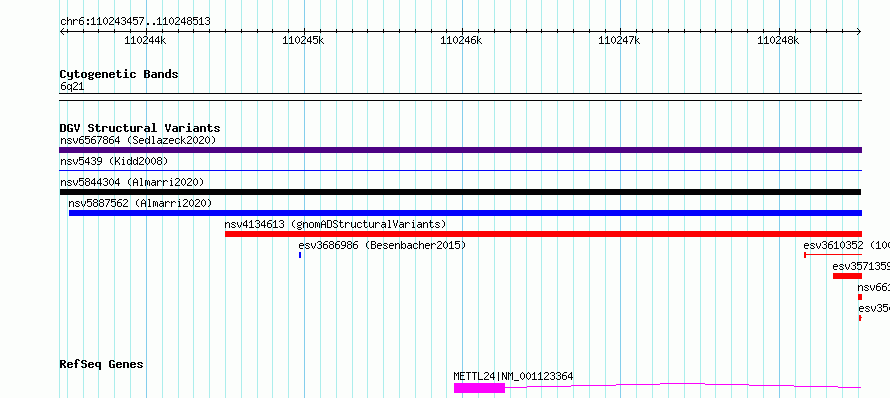Select the dark purple nsv6567864 variant bar
890x398 pixels.
tap(460, 150)
